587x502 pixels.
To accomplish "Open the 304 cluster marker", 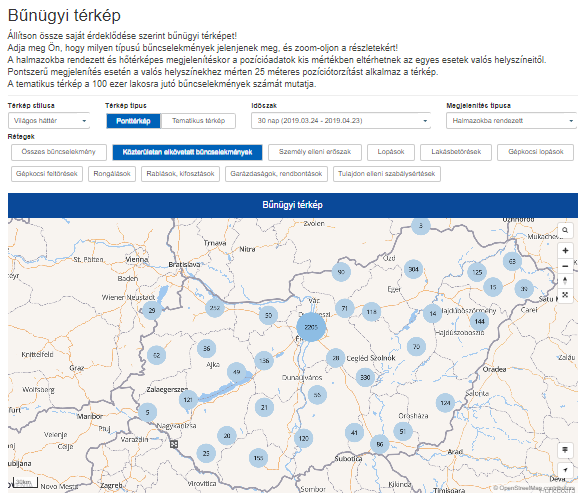I will coord(413,269).
